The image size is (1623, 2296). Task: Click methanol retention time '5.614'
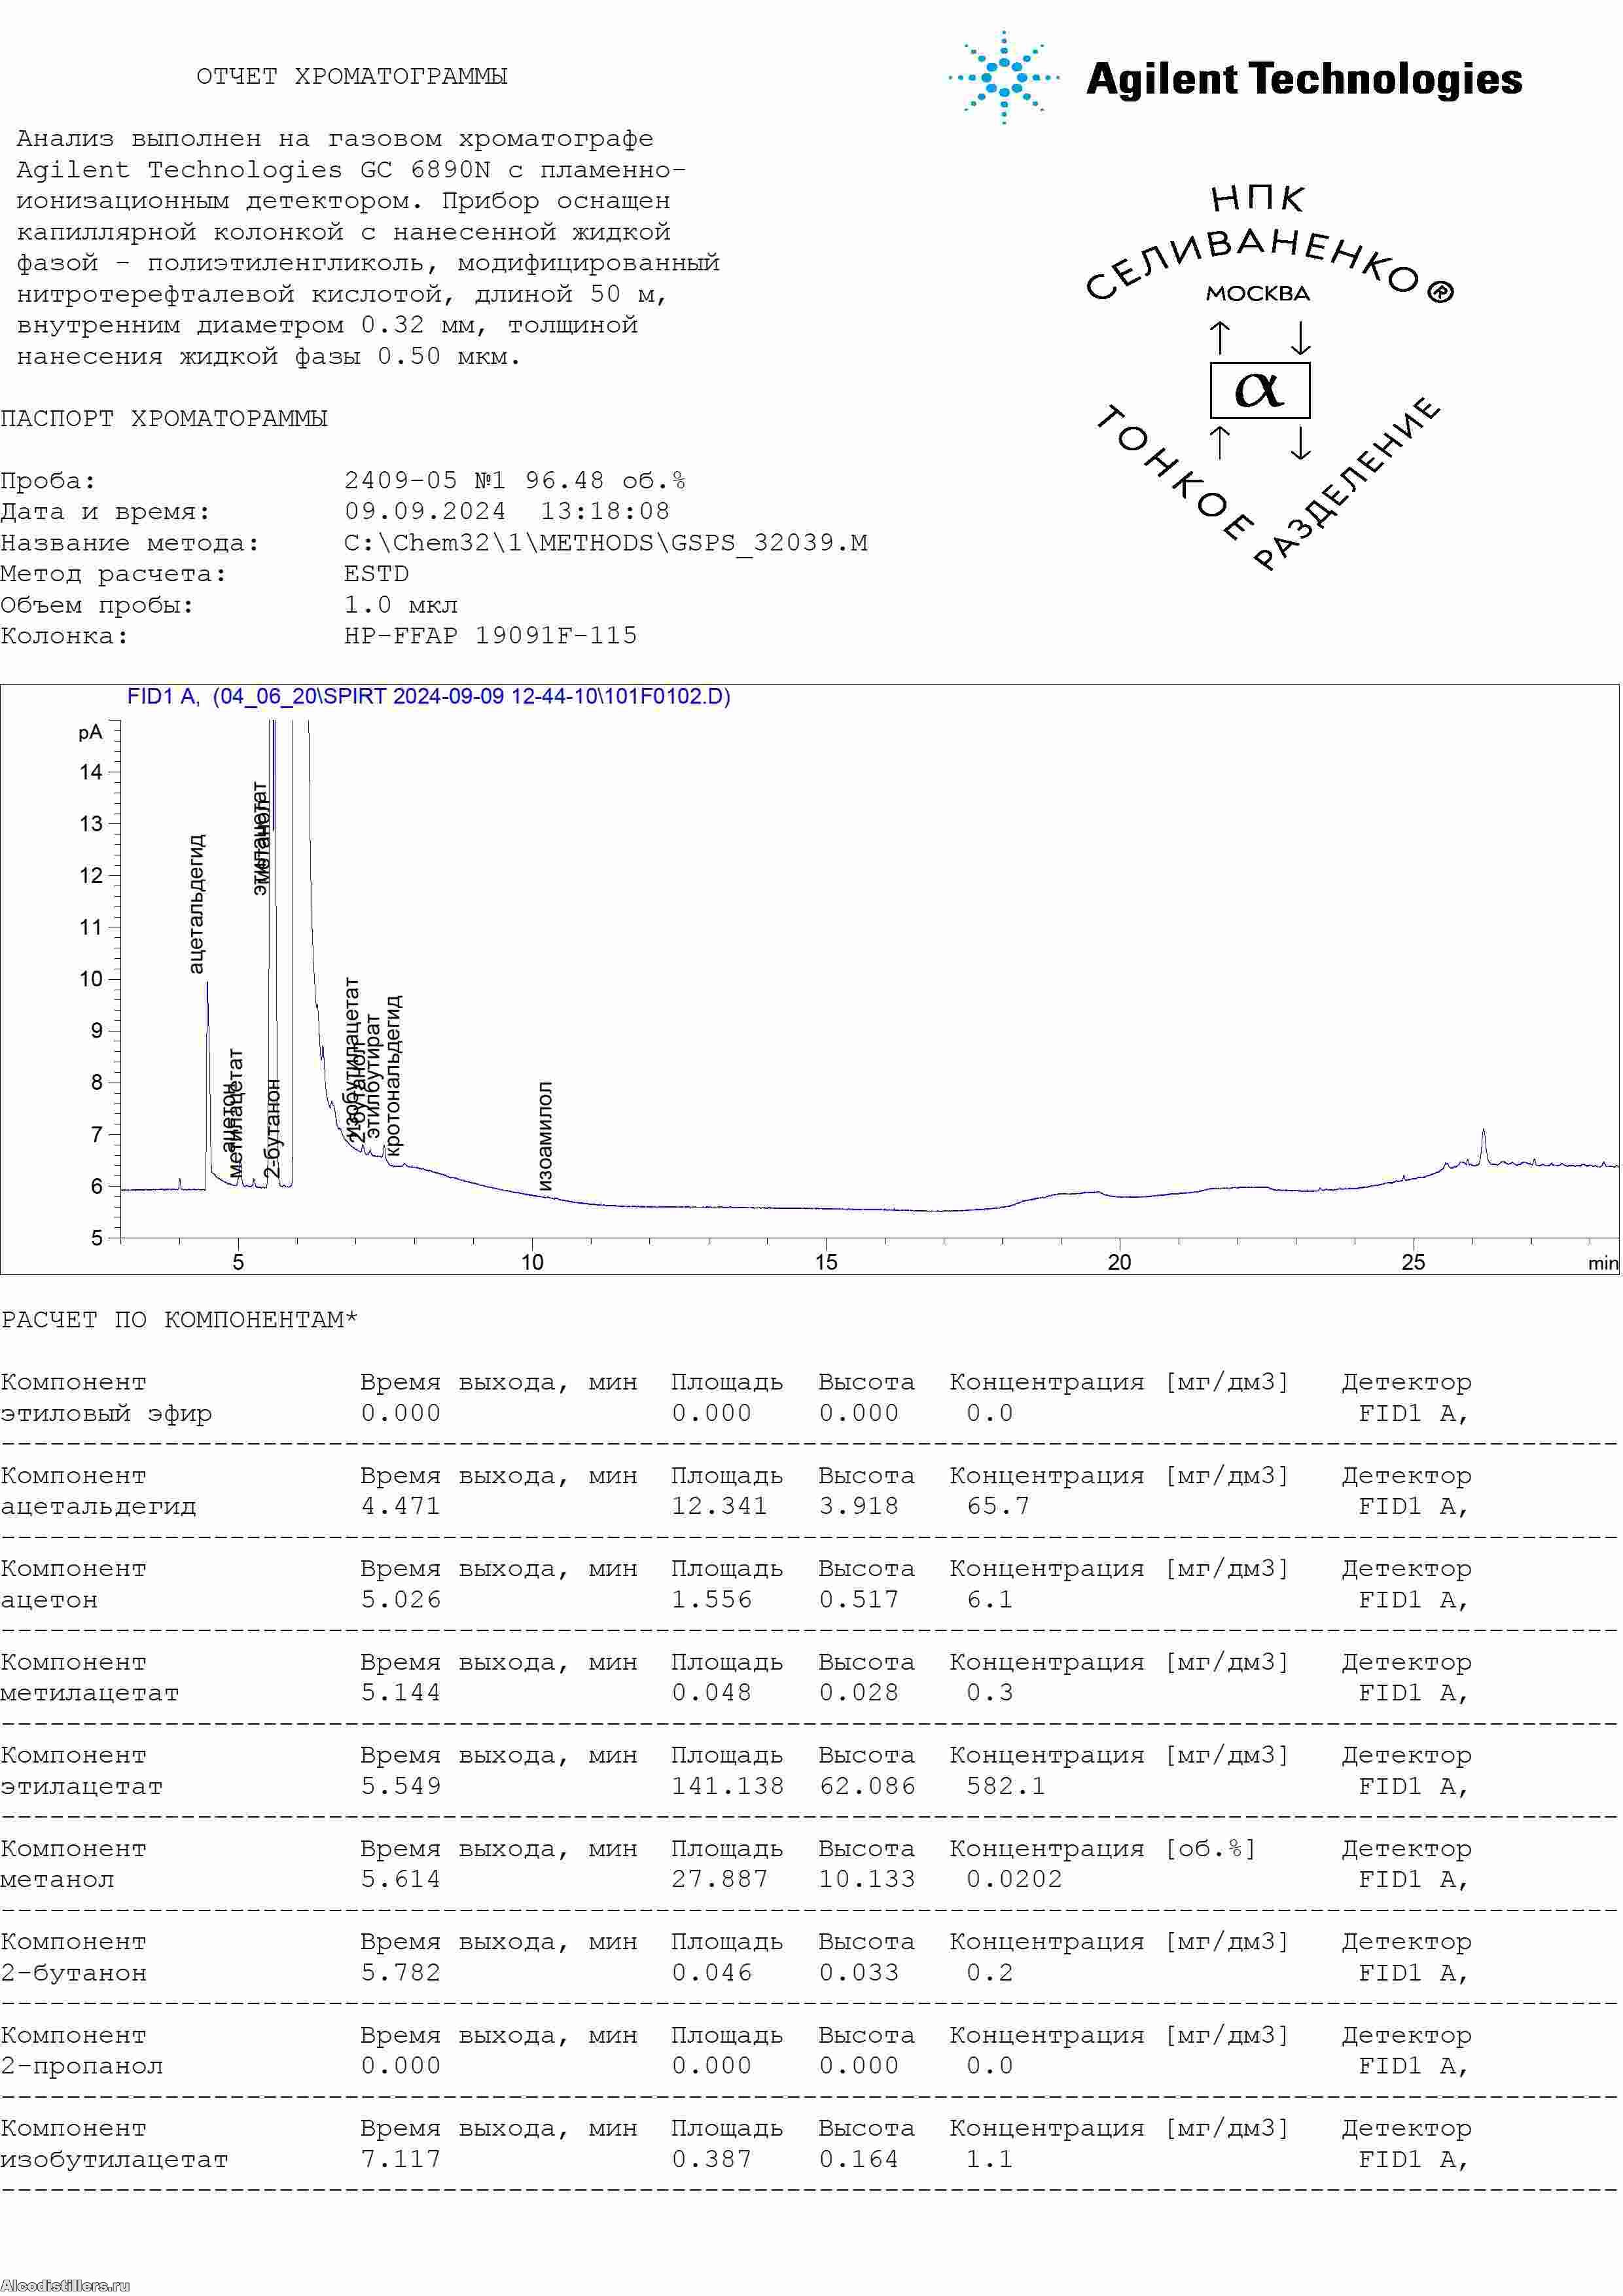tap(401, 1879)
